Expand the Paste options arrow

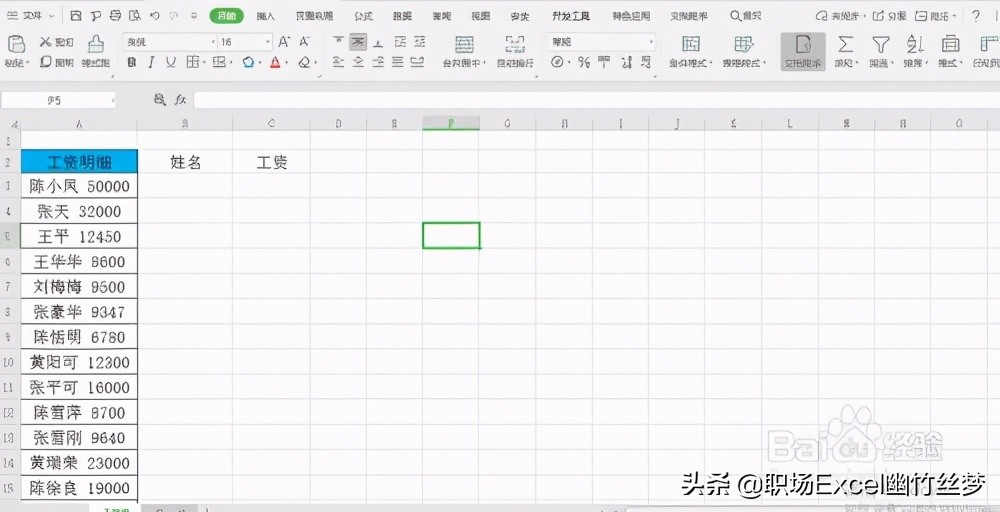pos(26,62)
